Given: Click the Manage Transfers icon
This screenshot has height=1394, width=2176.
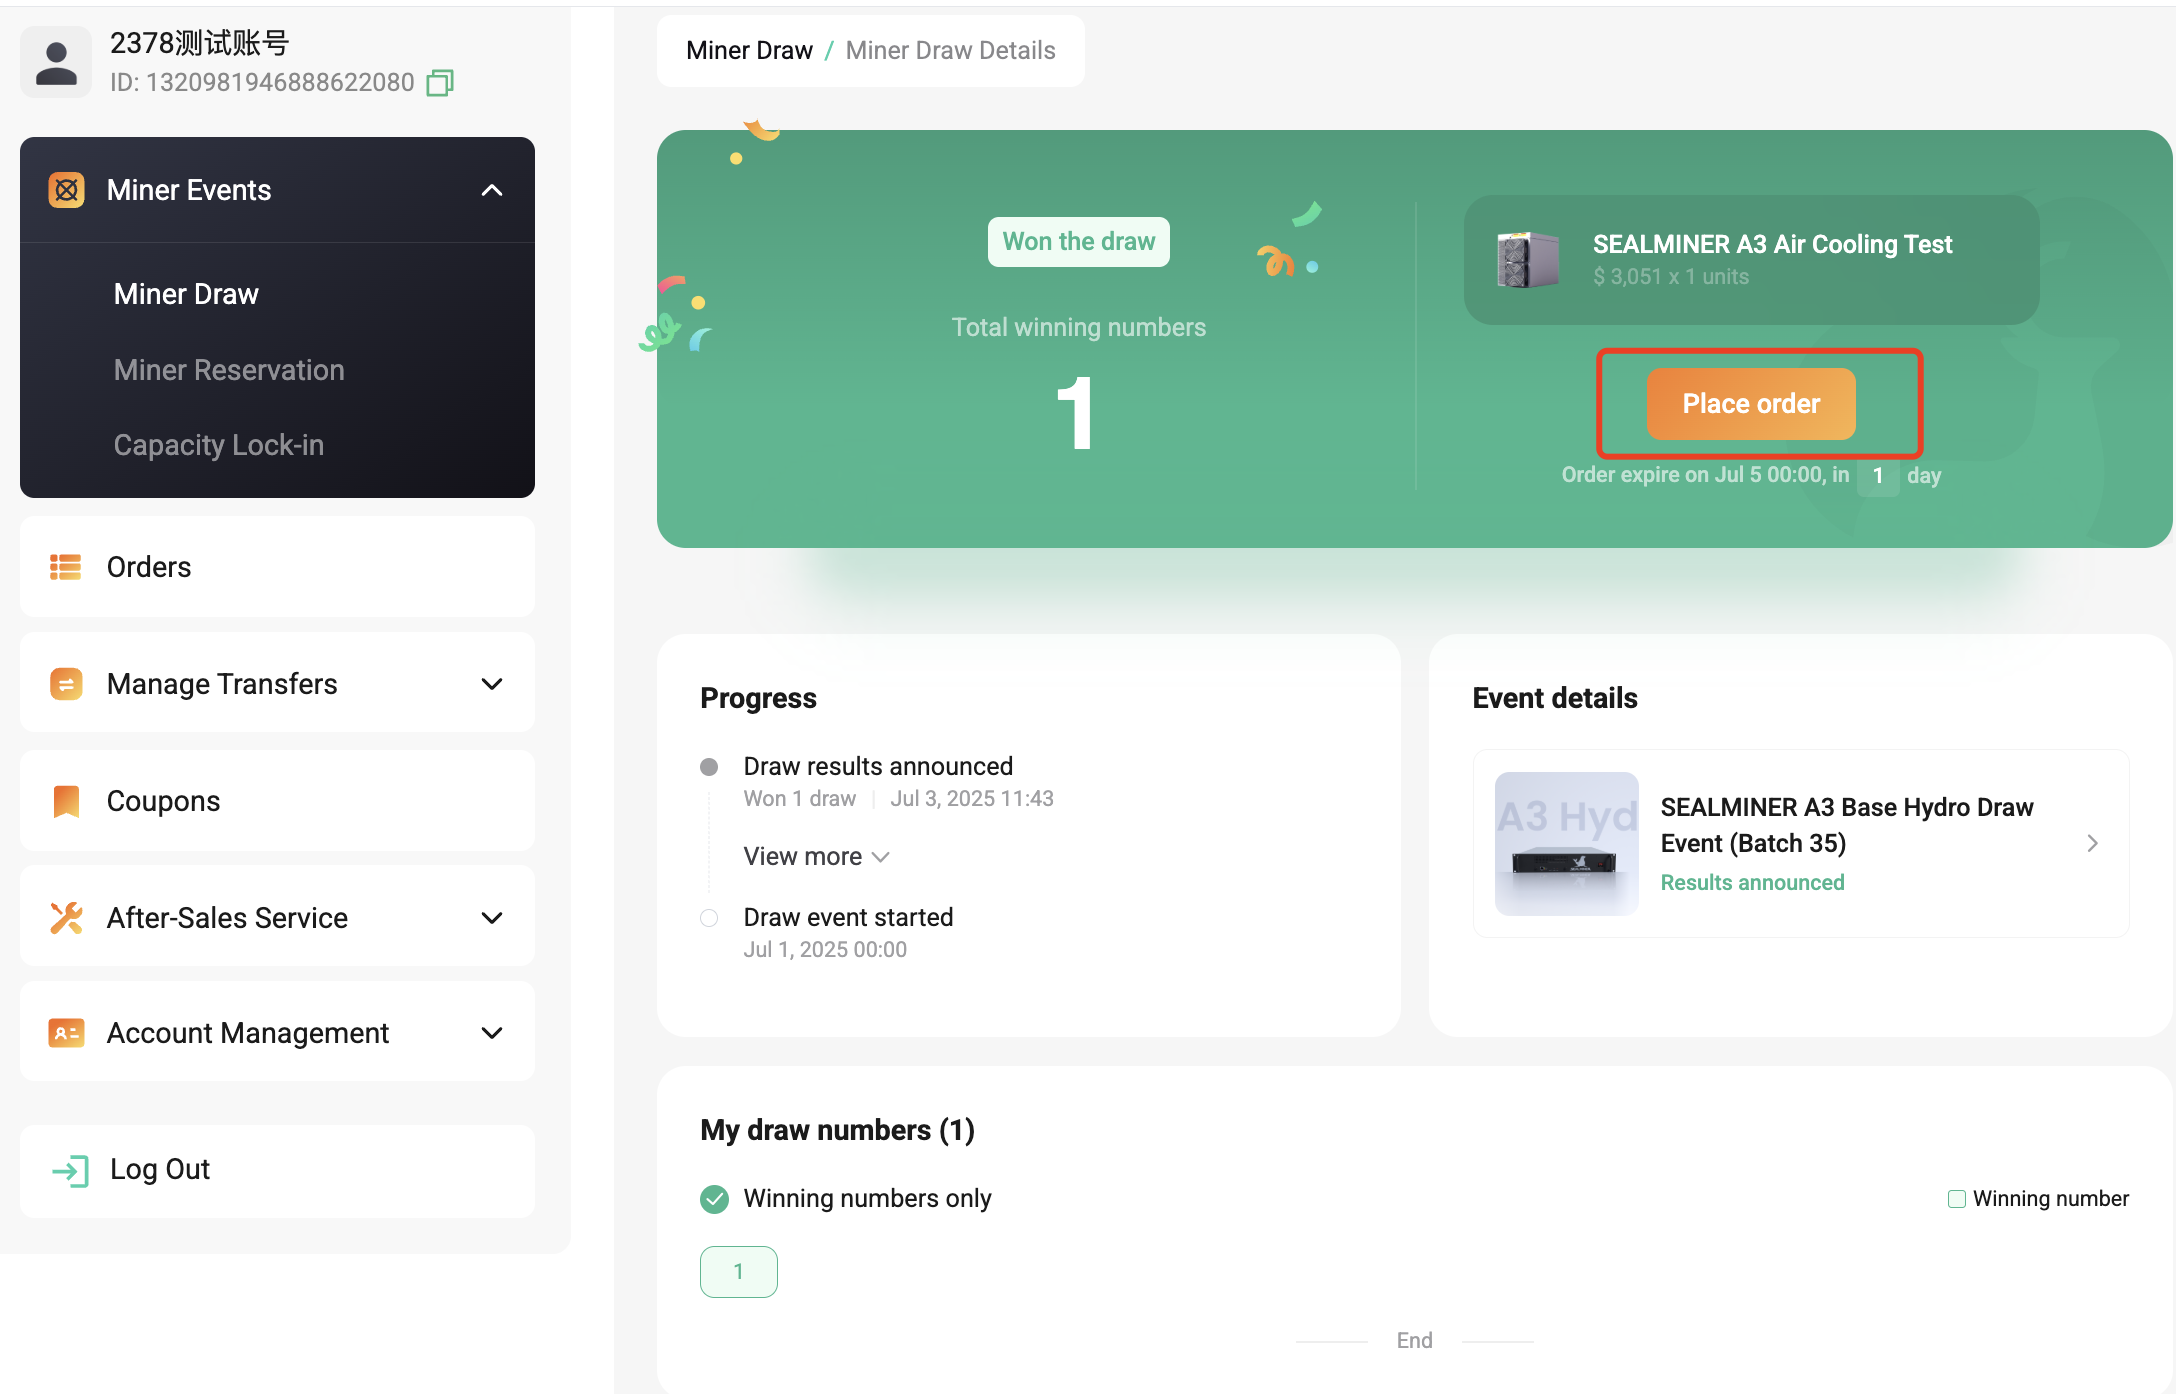Looking at the screenshot, I should (x=66, y=684).
